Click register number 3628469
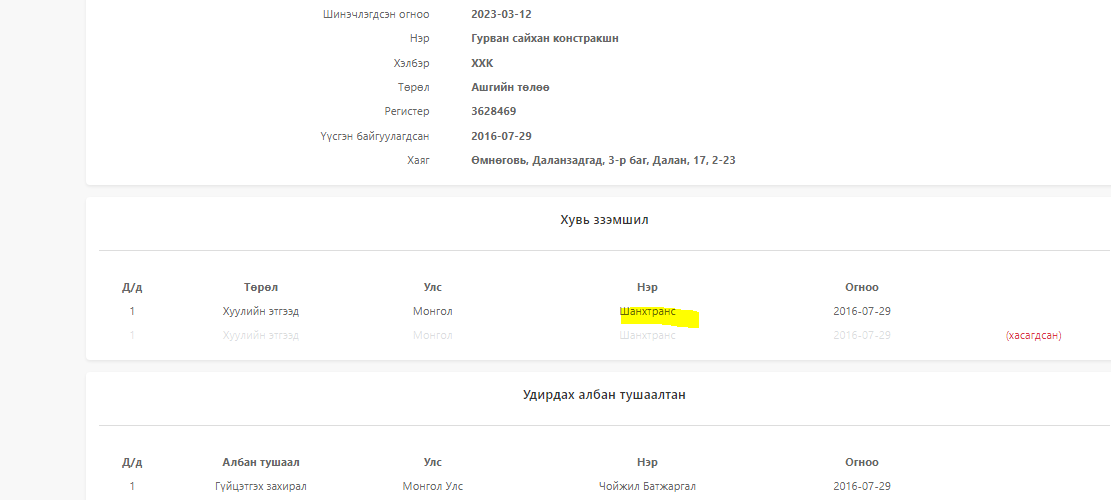Image resolution: width=1111 pixels, height=500 pixels. click(494, 111)
